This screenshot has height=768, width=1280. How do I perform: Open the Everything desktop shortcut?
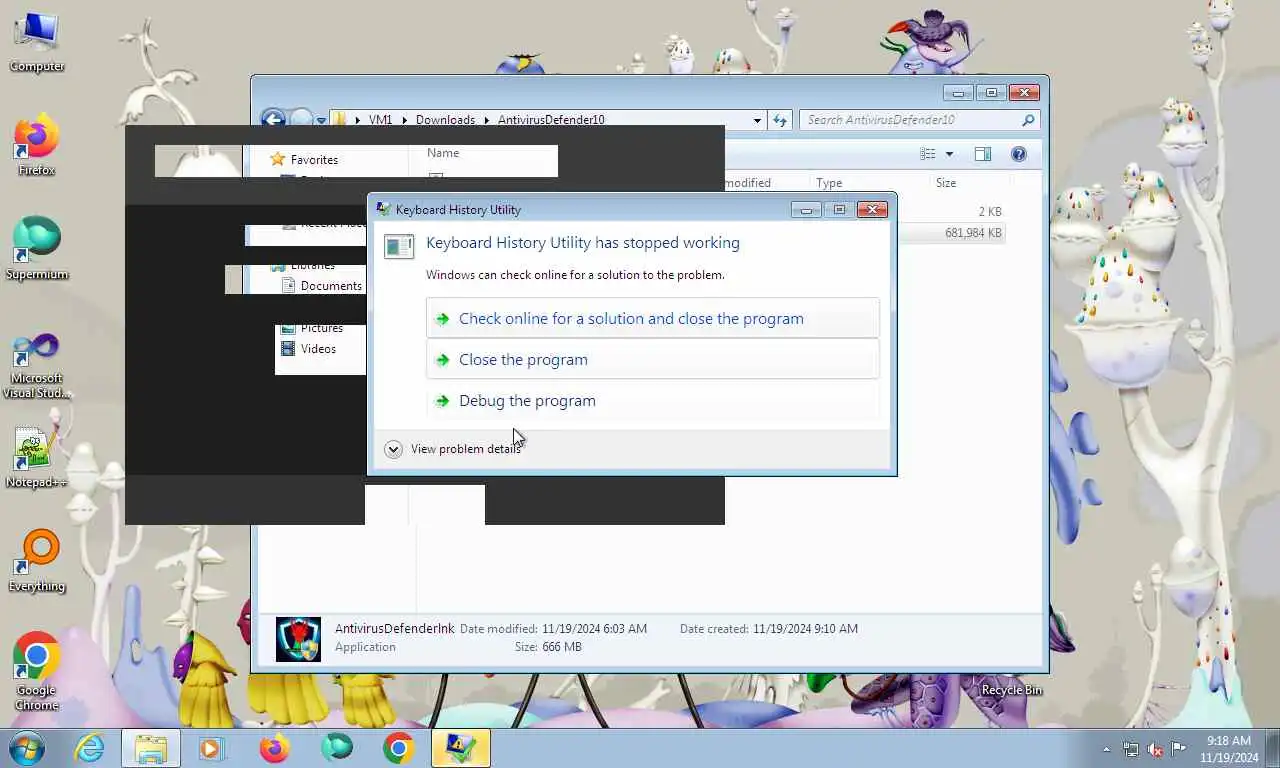36,562
